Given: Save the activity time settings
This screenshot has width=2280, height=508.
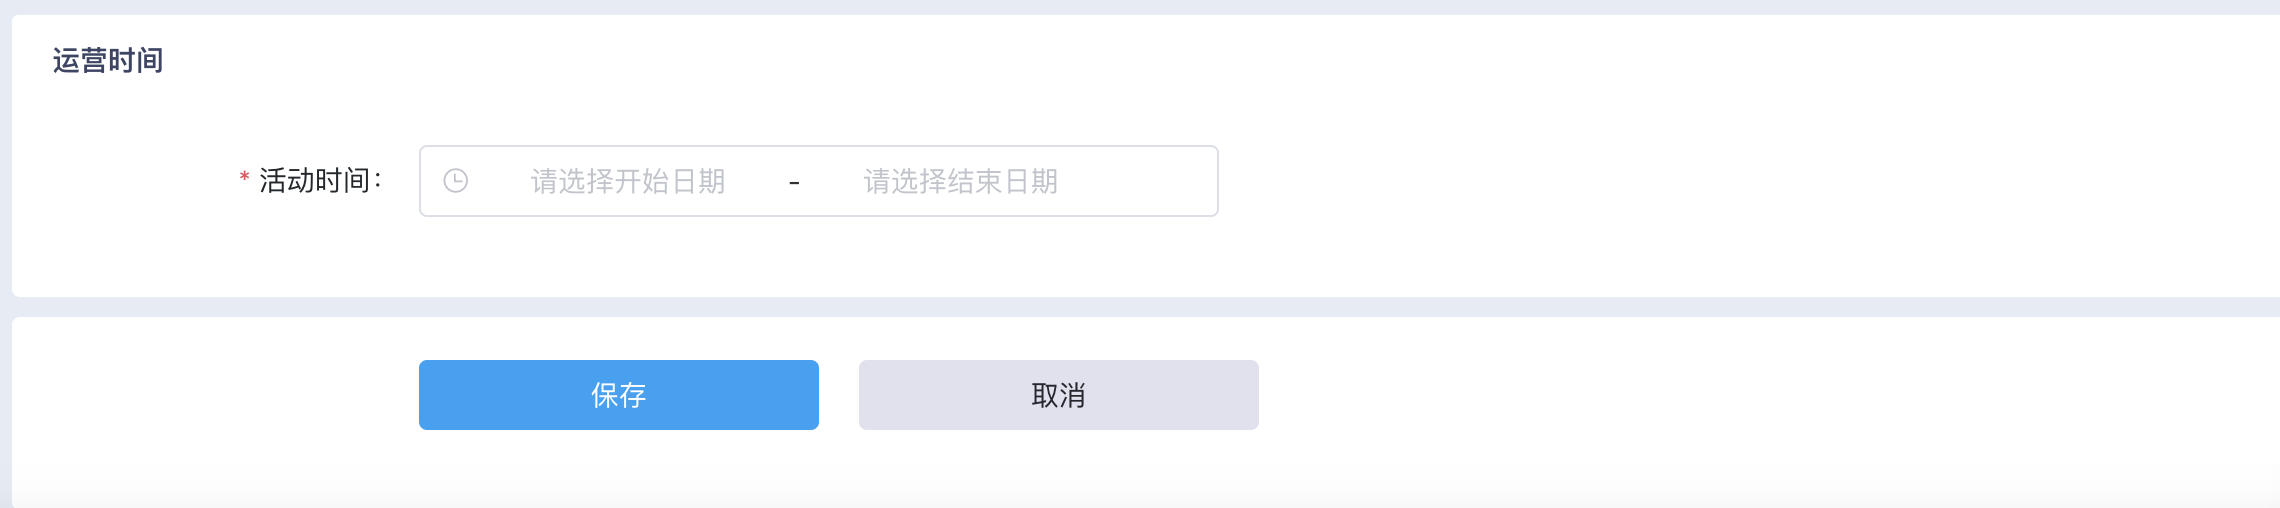Looking at the screenshot, I should [619, 395].
